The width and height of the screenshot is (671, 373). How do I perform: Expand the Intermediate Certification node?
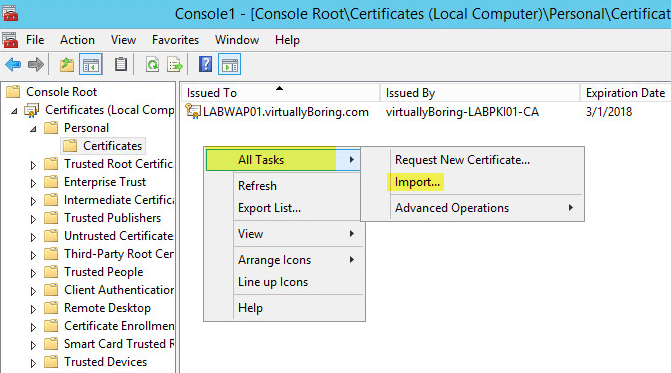33,201
